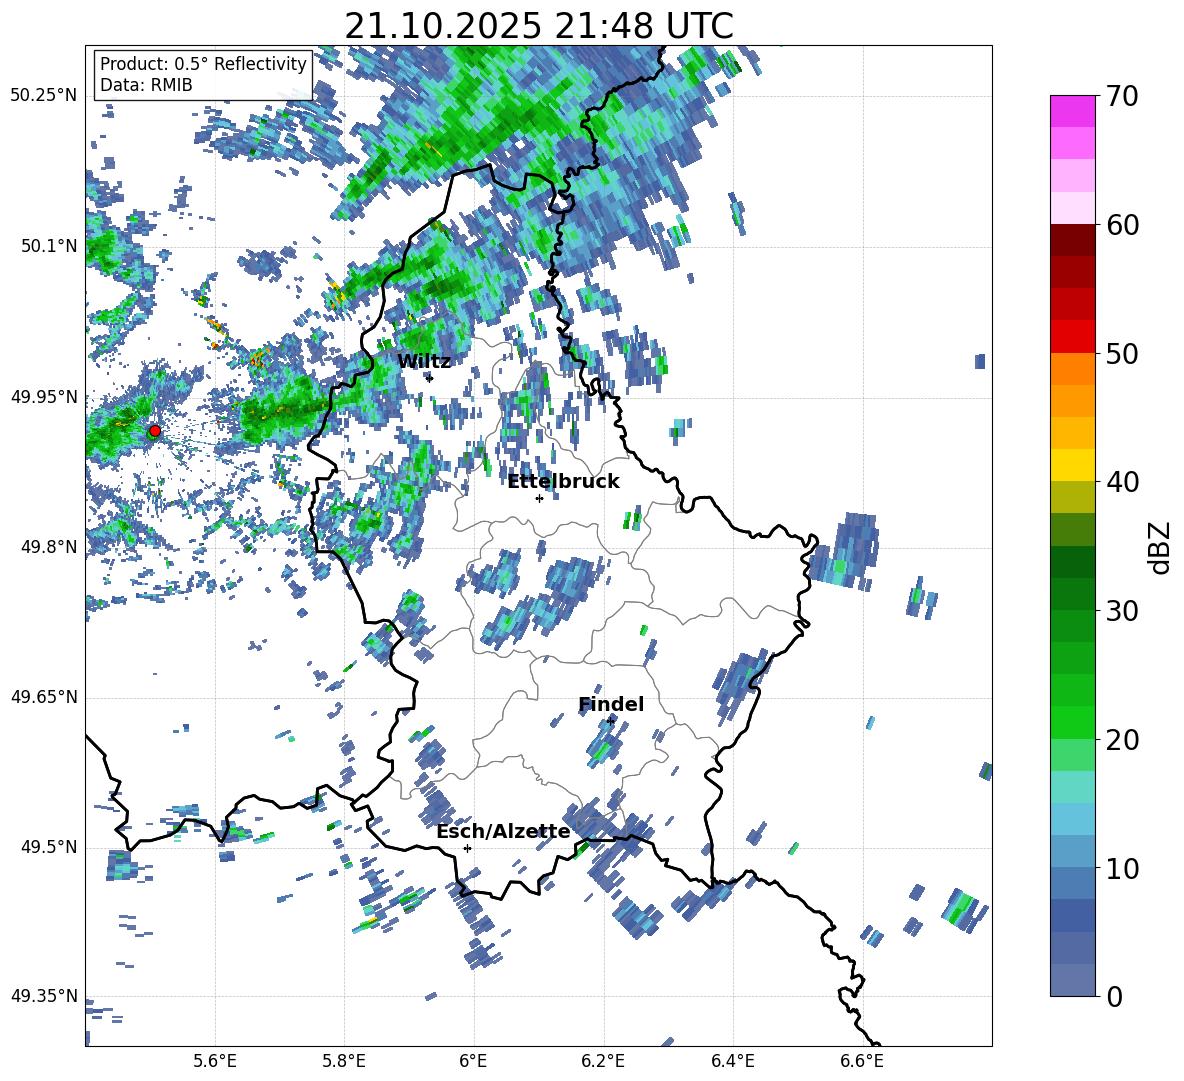Click the colorbar tick label 50
This screenshot has height=1081, width=1184.
1122,354
